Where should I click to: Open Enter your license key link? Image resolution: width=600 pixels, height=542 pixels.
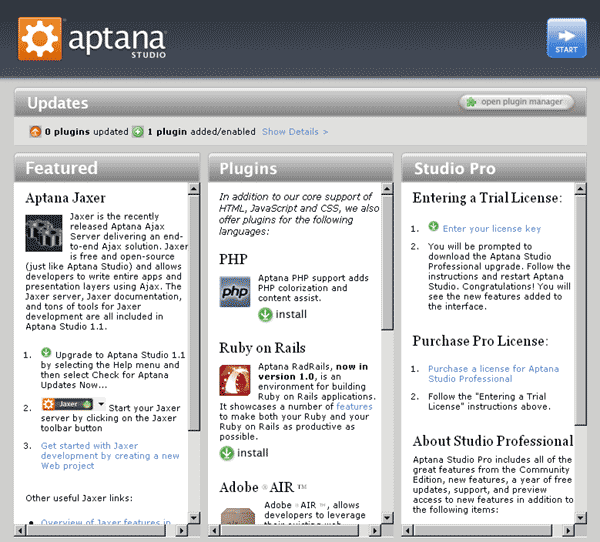492,229
